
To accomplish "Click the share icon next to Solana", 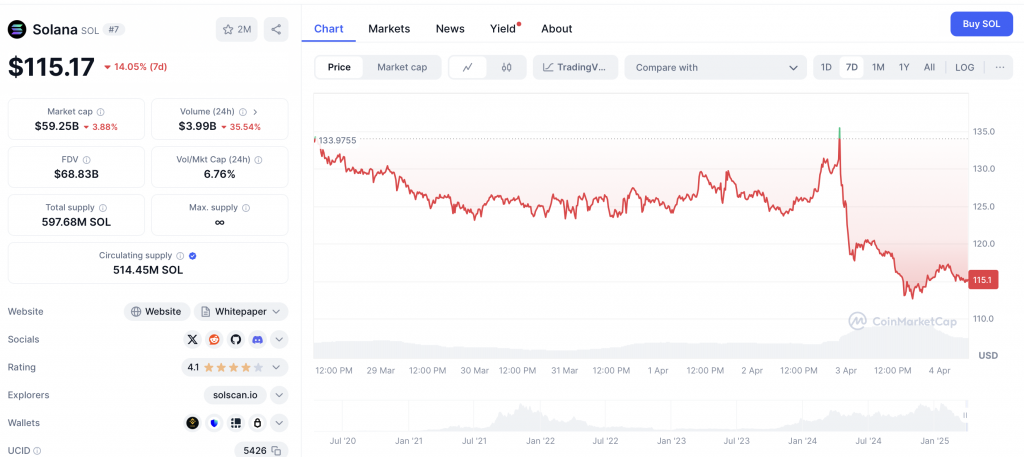I will pyautogui.click(x=276, y=29).
